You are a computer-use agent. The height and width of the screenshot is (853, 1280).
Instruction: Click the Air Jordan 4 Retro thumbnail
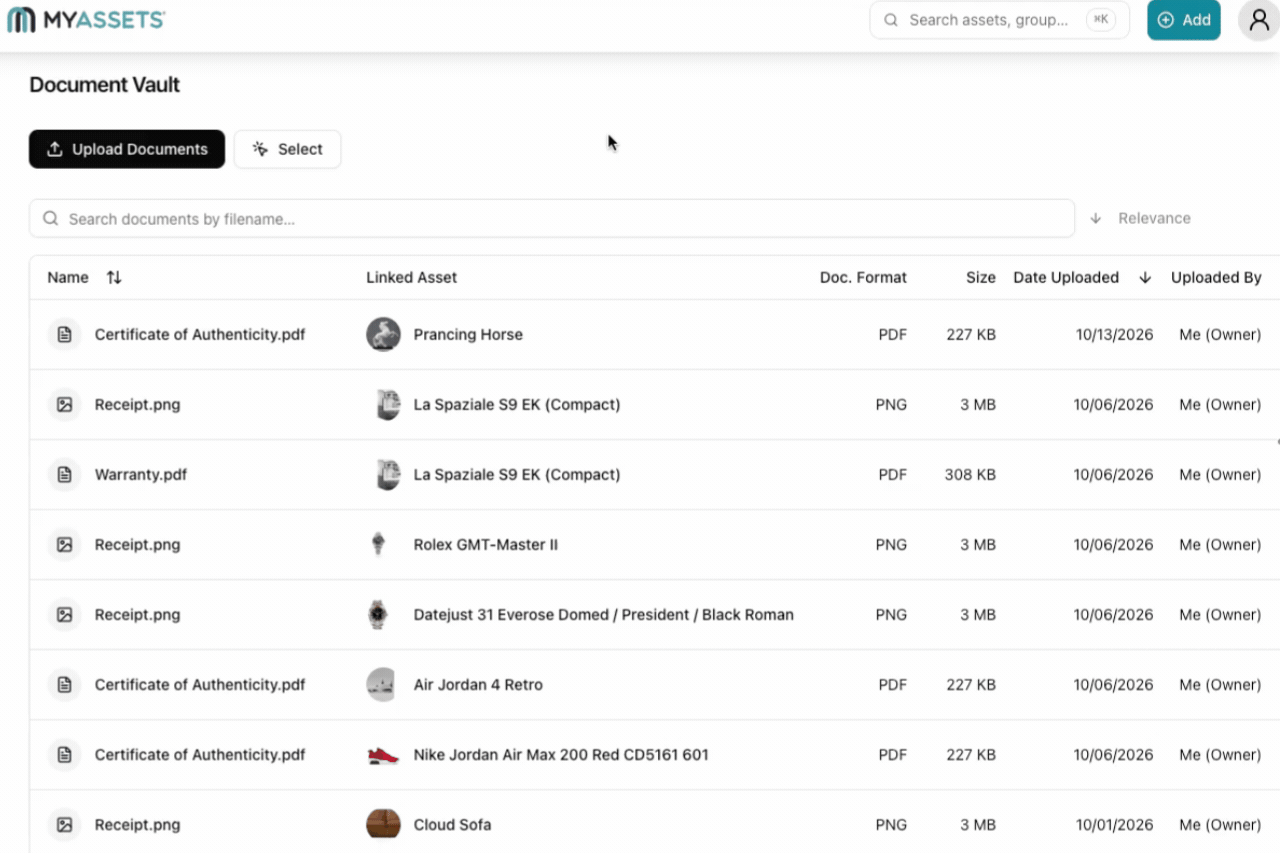pyautogui.click(x=383, y=685)
